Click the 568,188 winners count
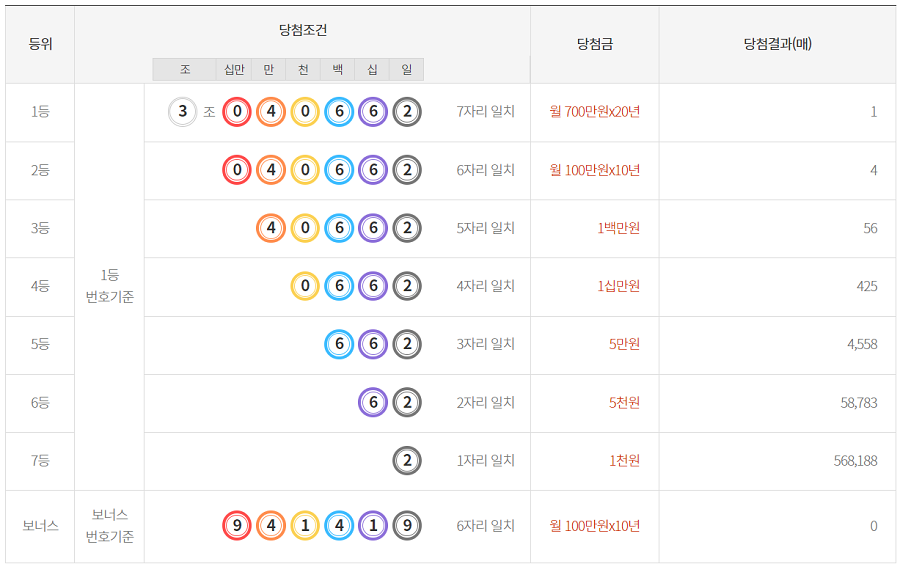The image size is (900, 564). point(855,460)
